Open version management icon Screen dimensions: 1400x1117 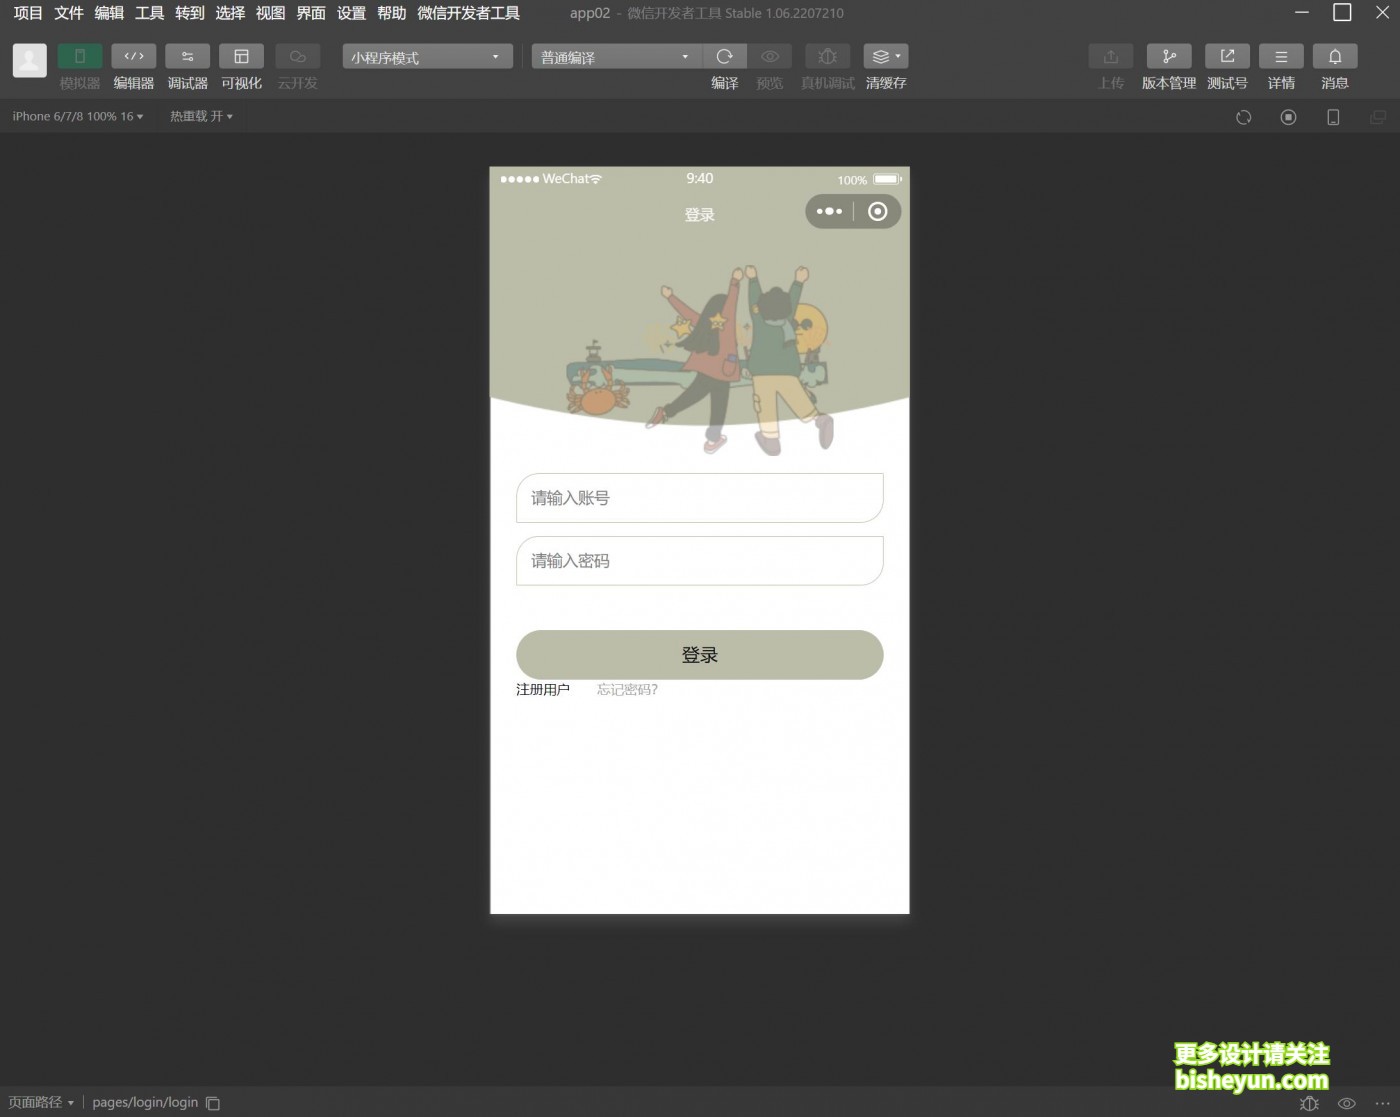[1169, 57]
